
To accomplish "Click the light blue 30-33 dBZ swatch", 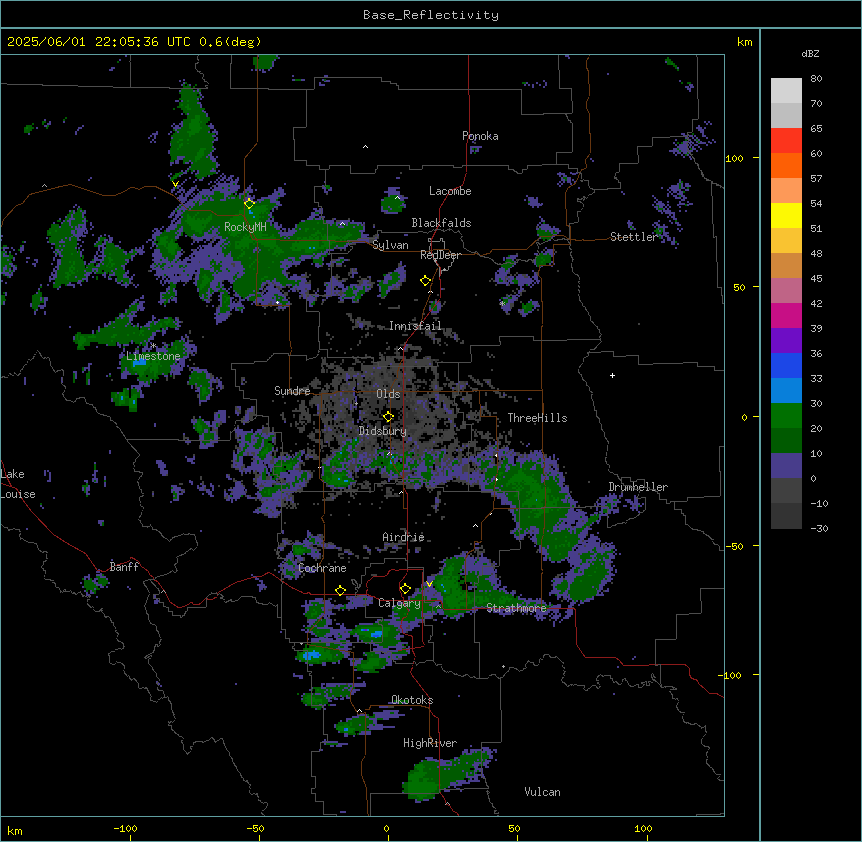I will click(x=786, y=391).
